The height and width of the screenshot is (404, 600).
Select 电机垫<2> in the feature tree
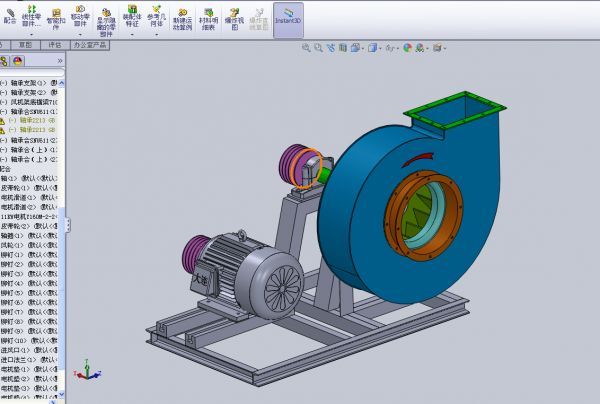[29, 379]
